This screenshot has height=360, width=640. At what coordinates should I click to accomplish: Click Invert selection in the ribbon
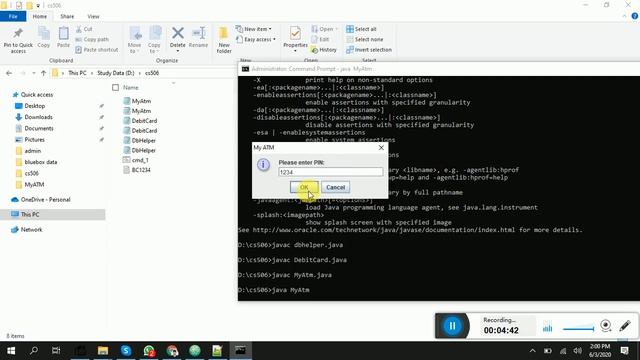click(x=369, y=50)
